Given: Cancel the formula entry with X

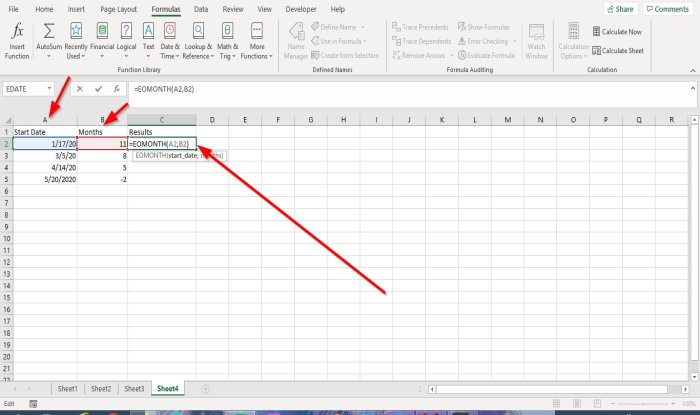Looking at the screenshot, I should (x=79, y=89).
